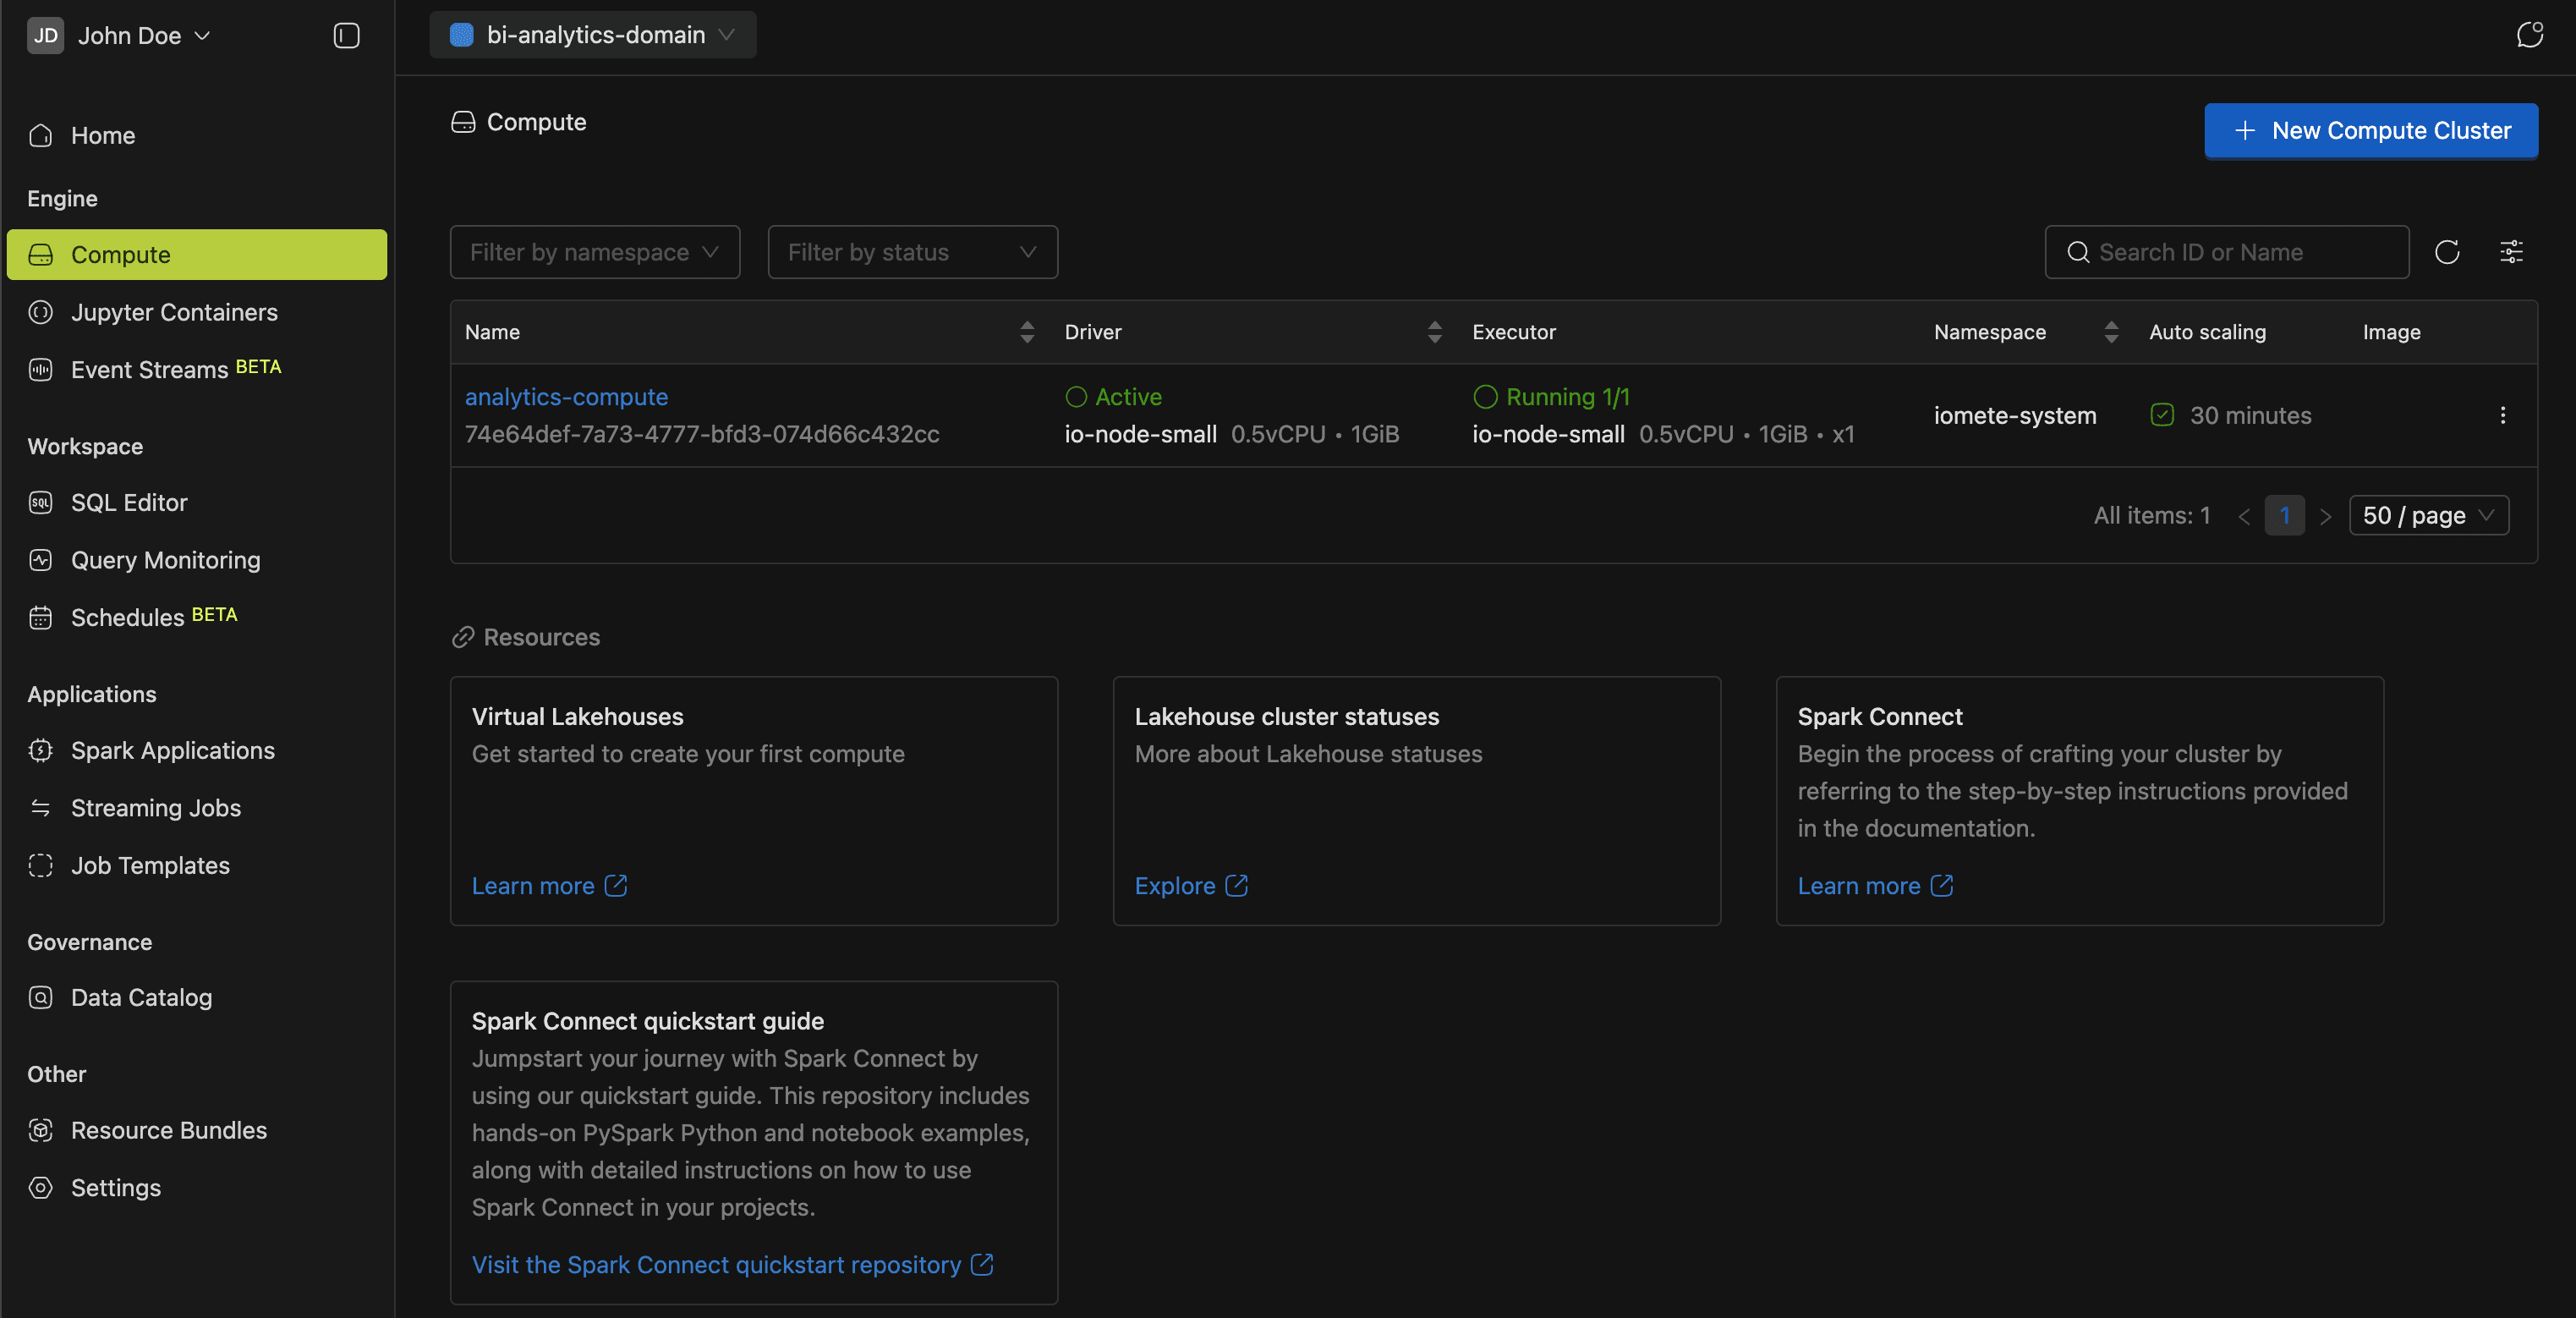Sort table by Driver column

point(1434,332)
